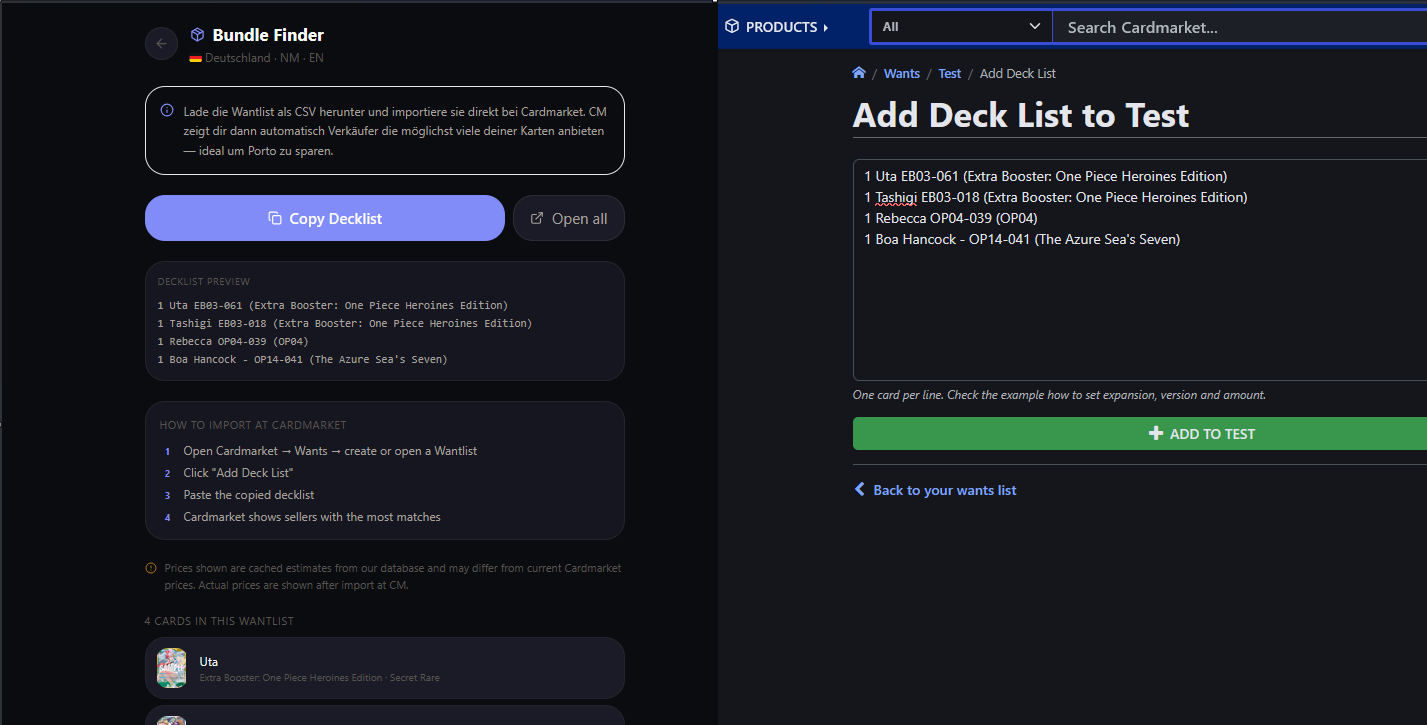Open the Wants breadcrumb link
Viewport: 1427px width, 725px height.
[x=901, y=74]
